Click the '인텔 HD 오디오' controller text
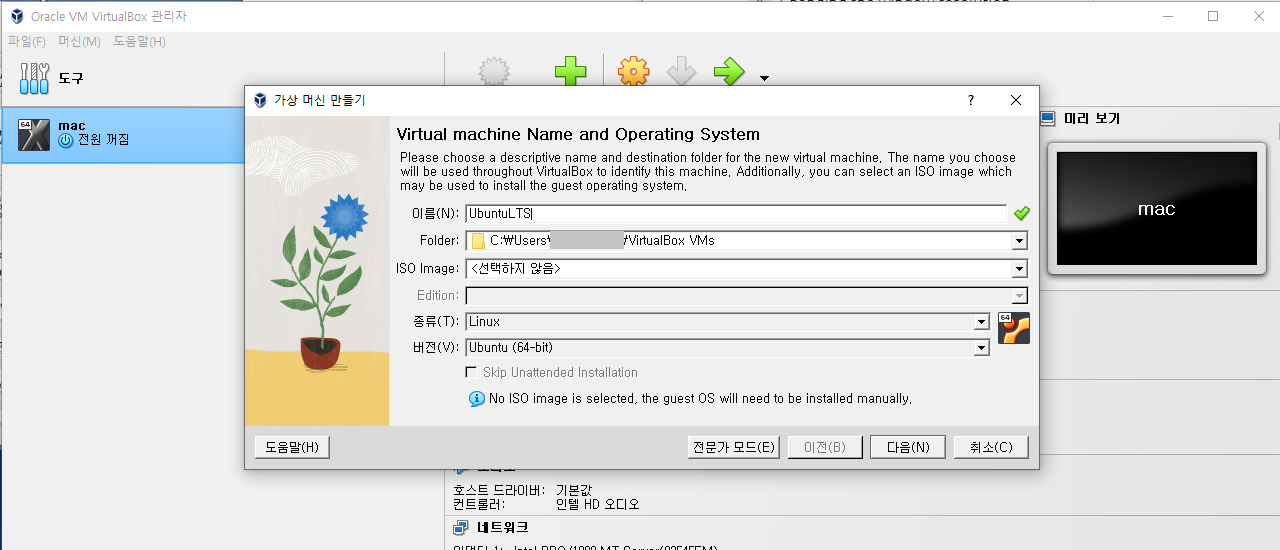Screen dimensions: 1280x550 click(598, 505)
